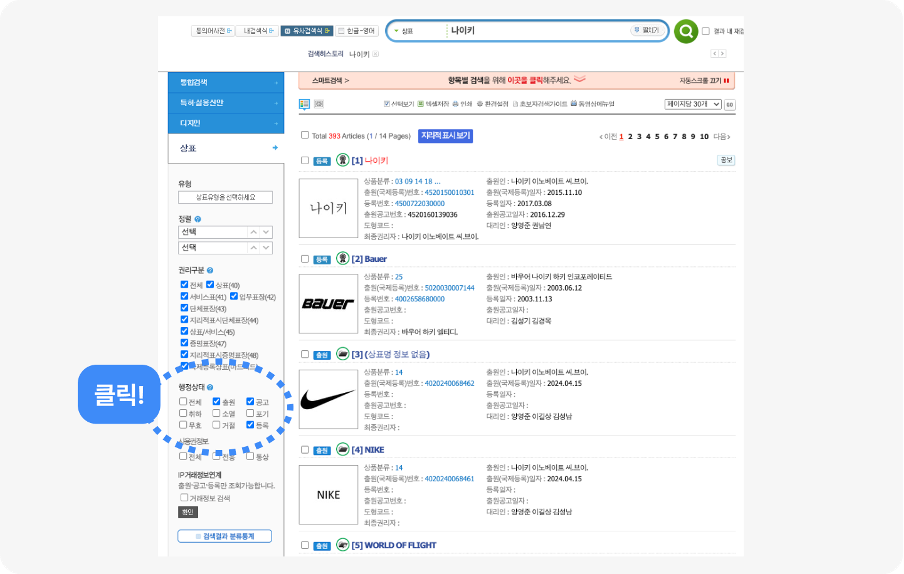Click folder icon of result [3]
904x574 pixels.
342,353
